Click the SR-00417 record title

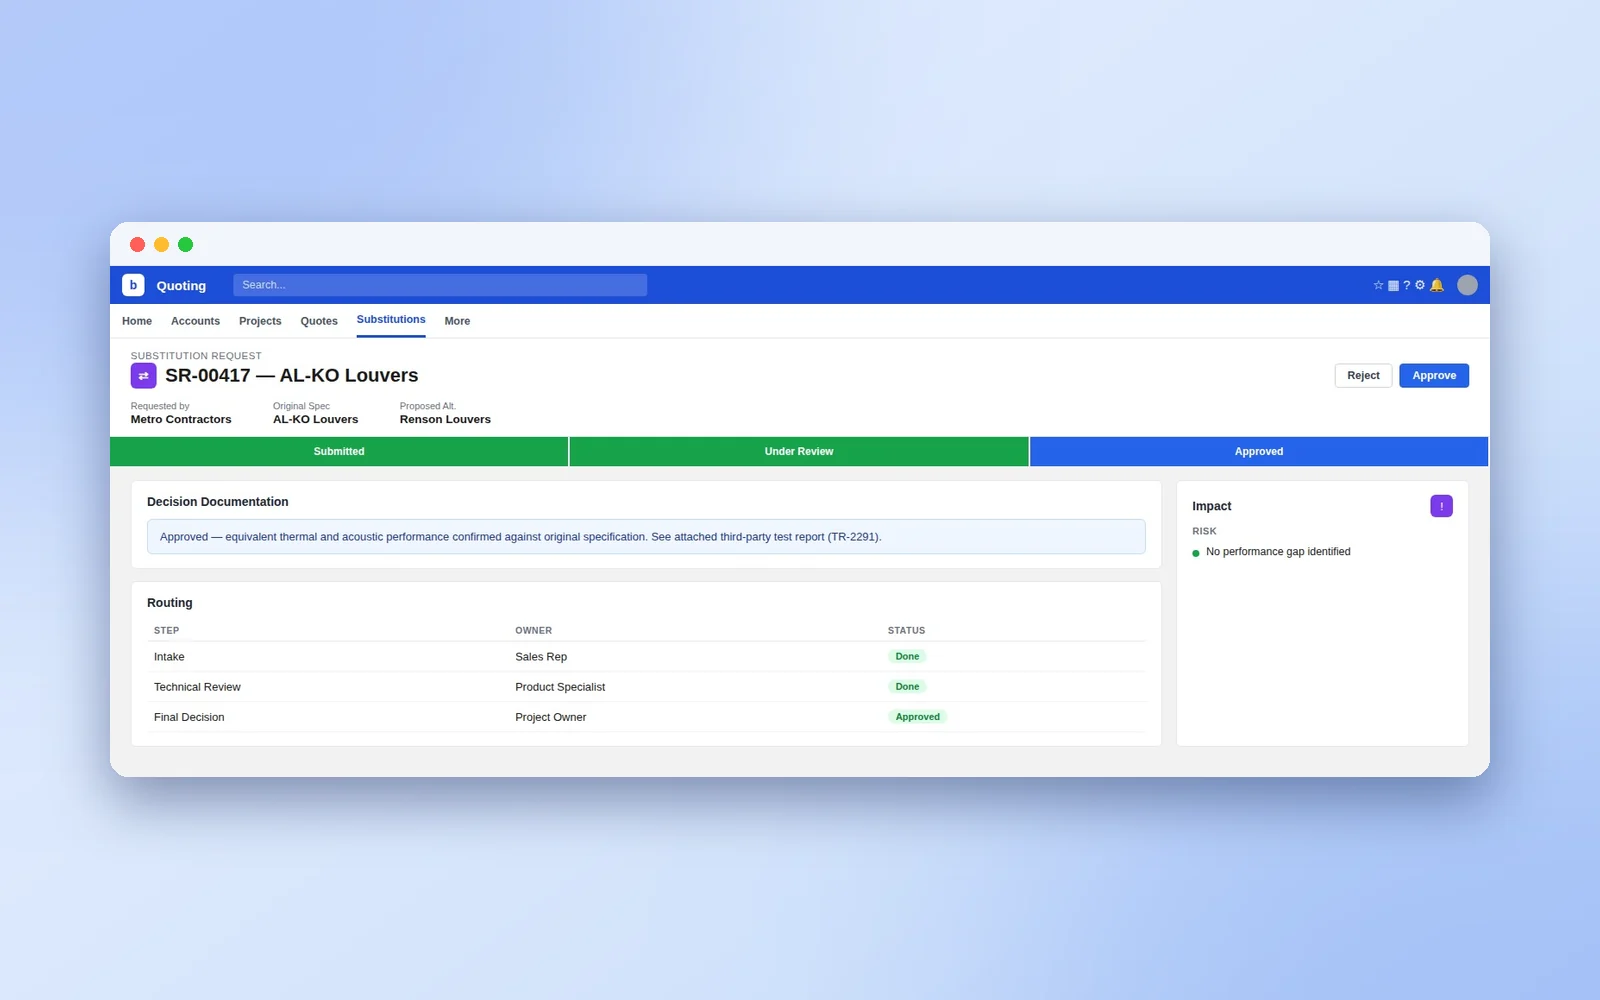291,375
